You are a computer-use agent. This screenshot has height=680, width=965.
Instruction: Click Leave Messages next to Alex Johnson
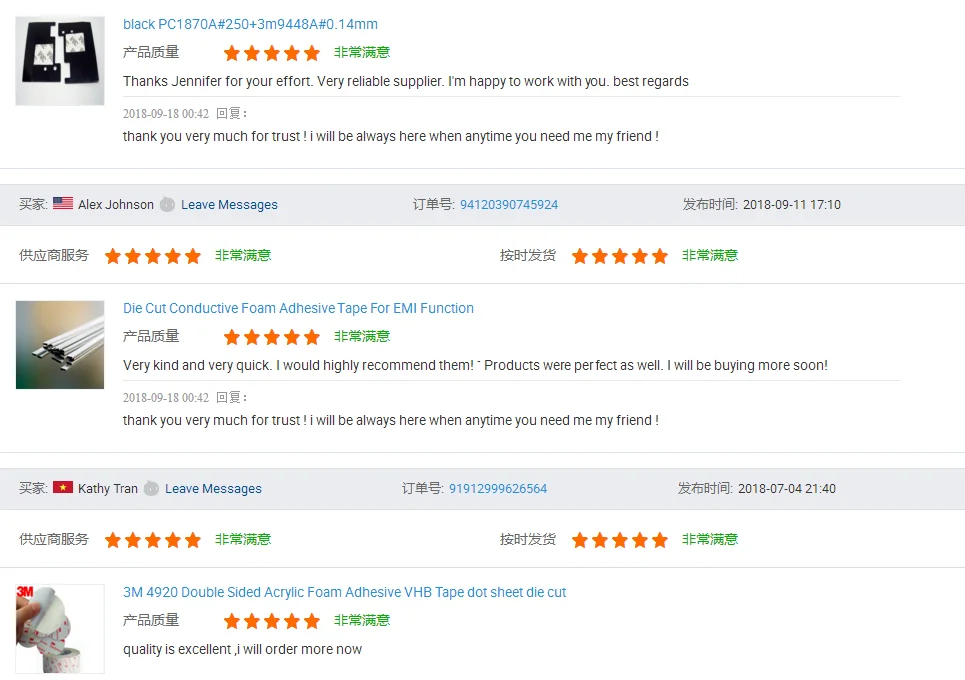pos(229,204)
